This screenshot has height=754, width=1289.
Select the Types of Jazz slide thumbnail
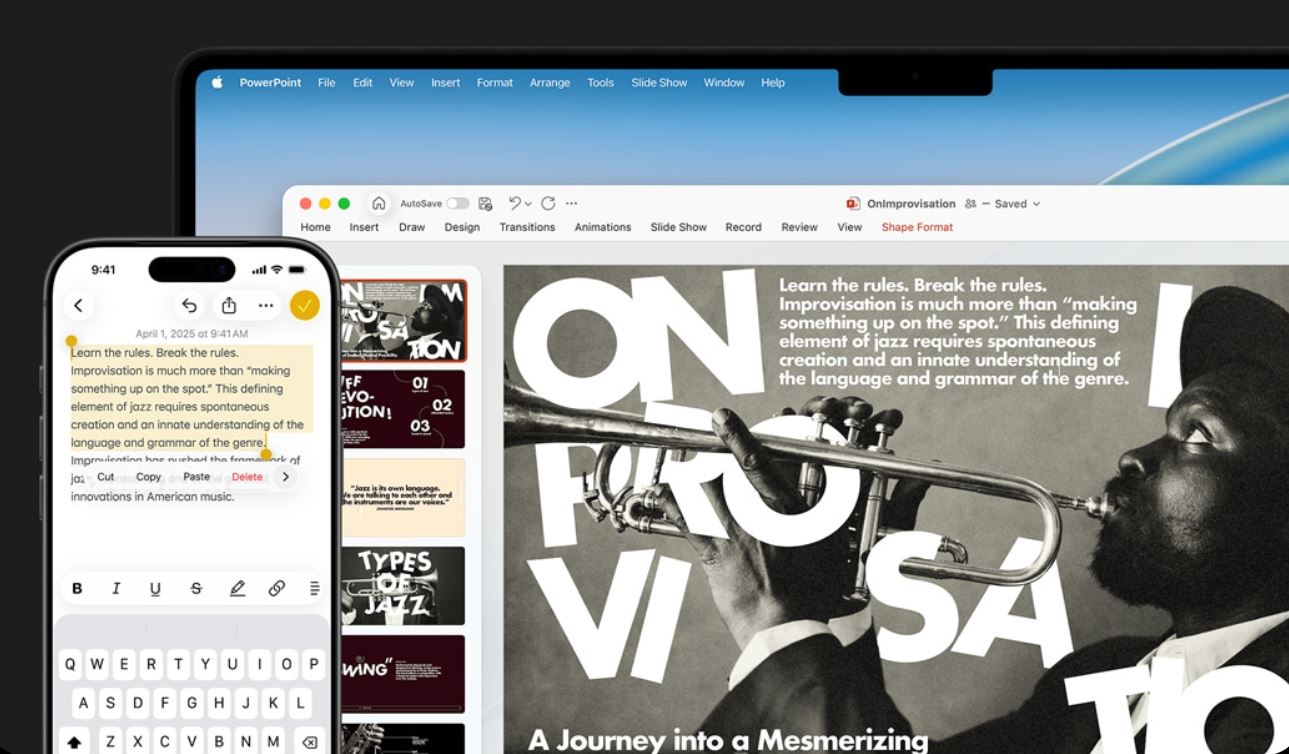click(x=403, y=585)
